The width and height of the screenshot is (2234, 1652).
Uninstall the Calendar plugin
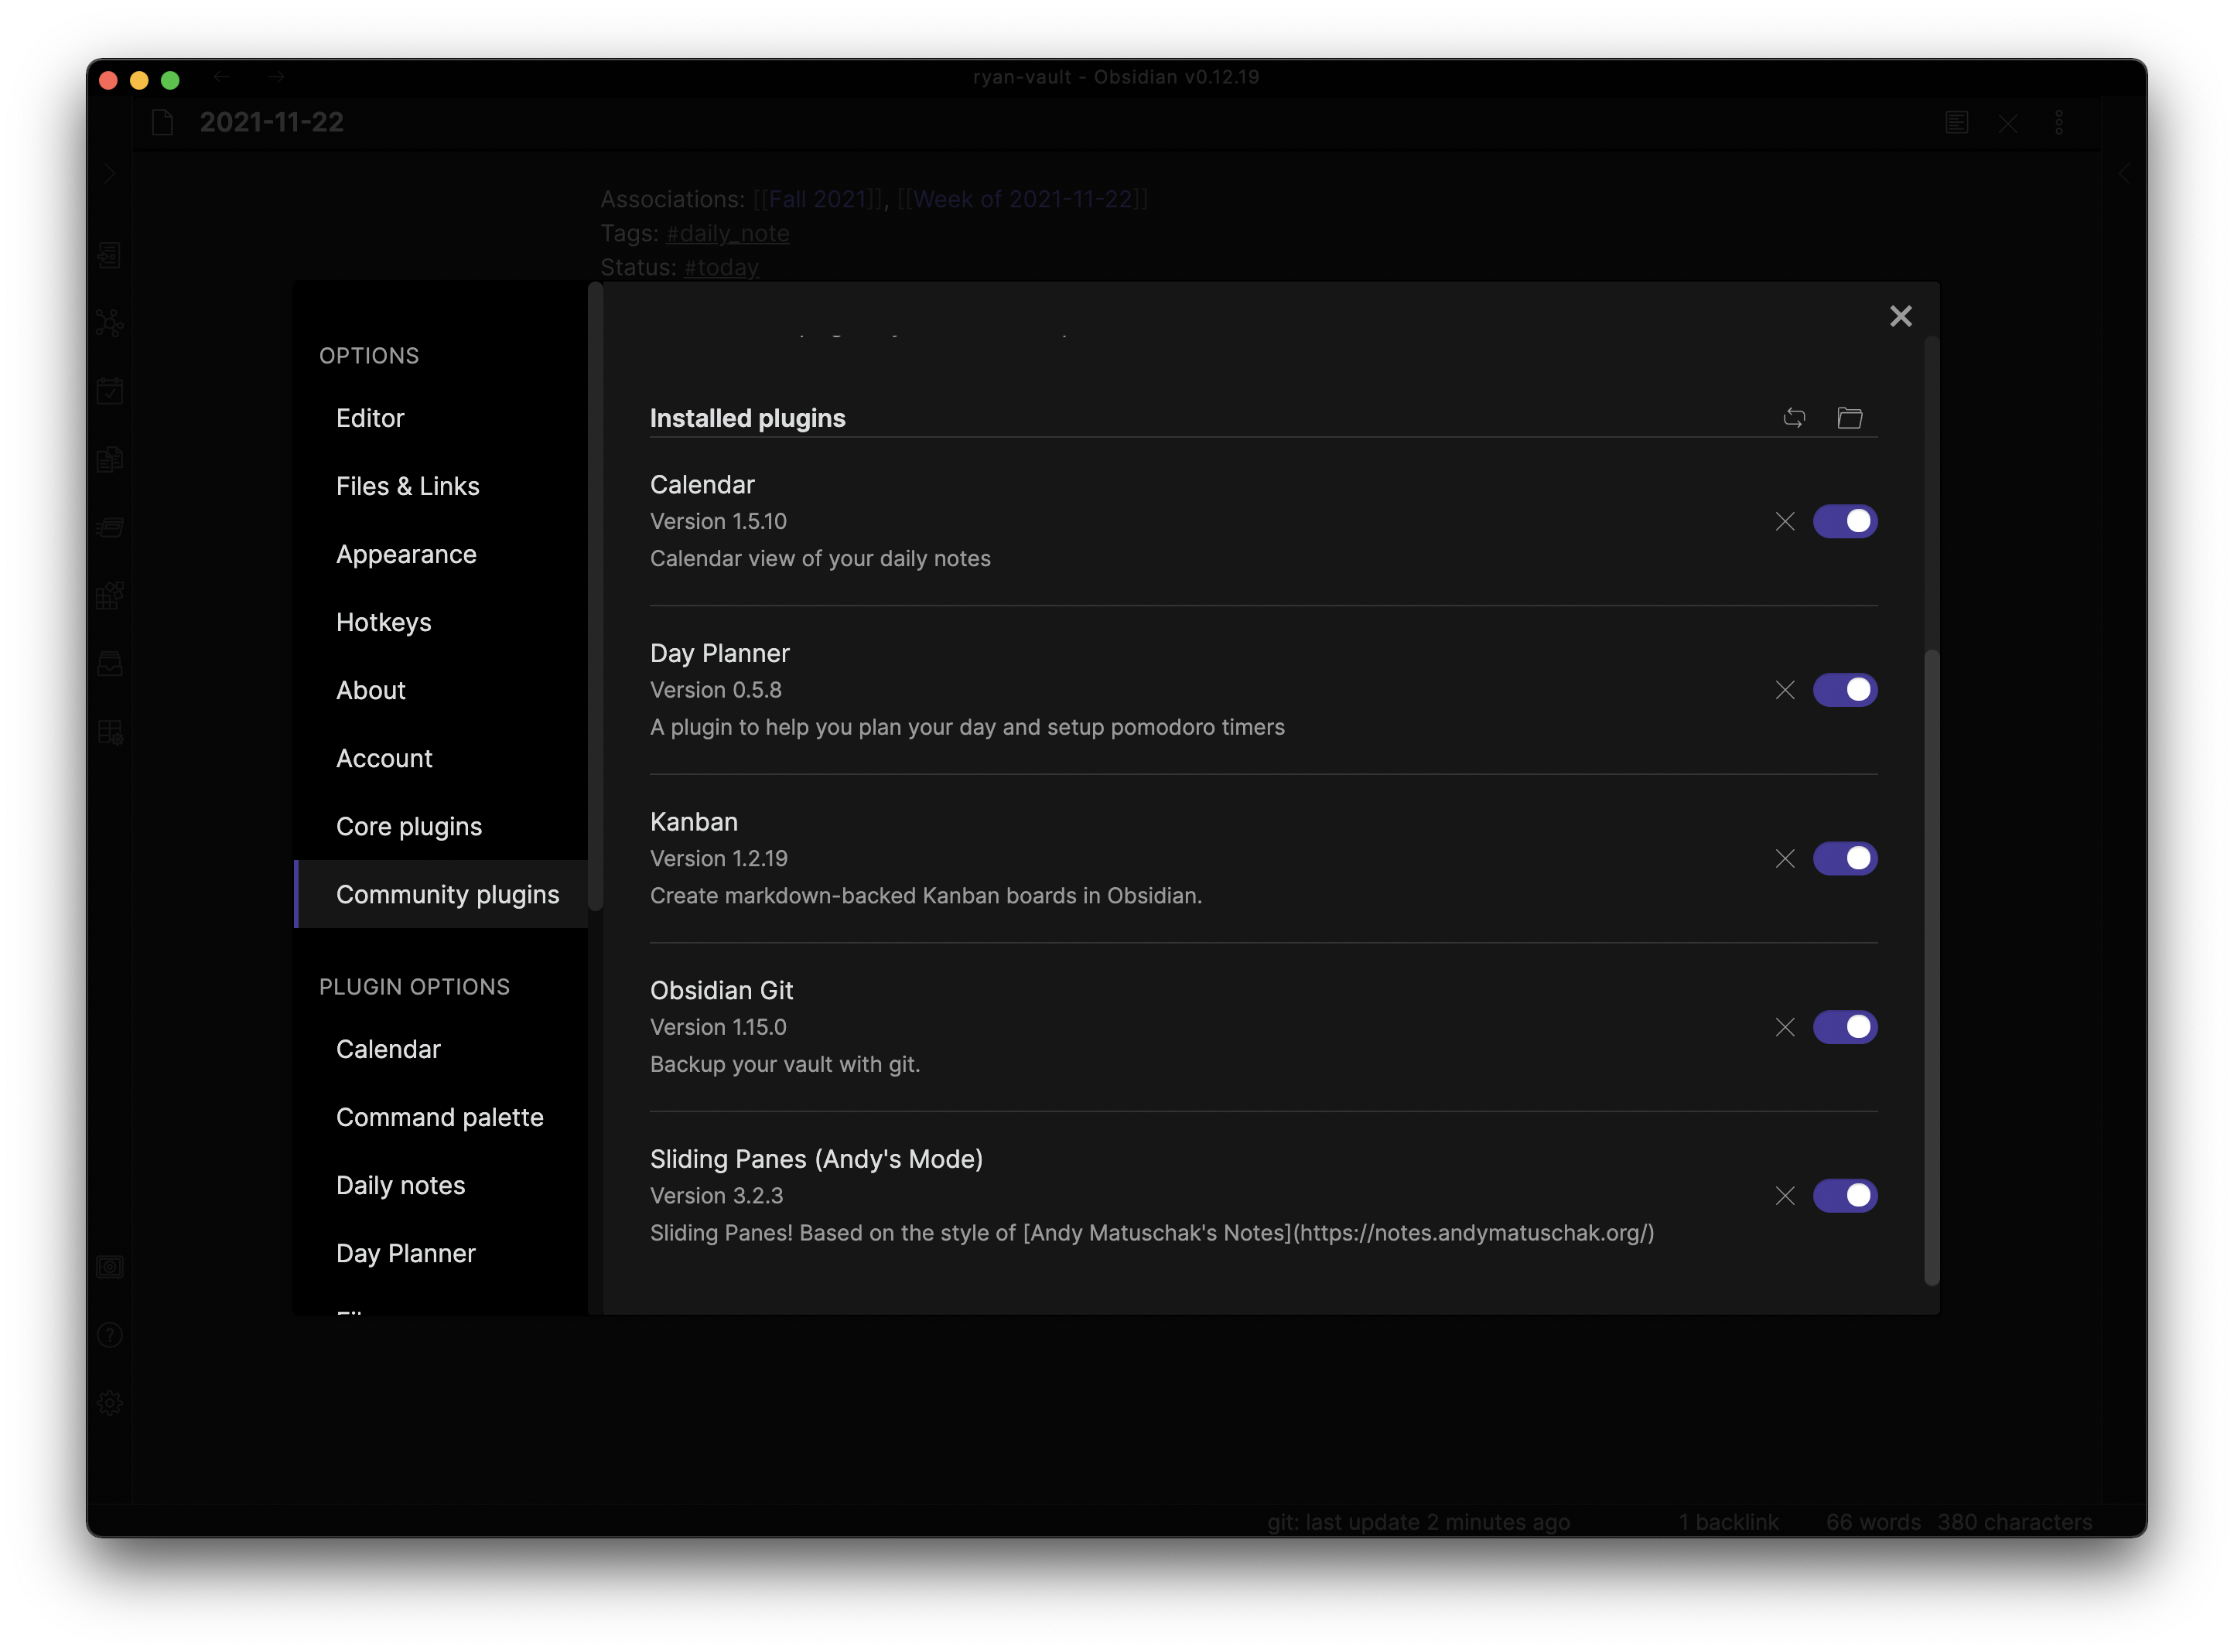point(1785,521)
